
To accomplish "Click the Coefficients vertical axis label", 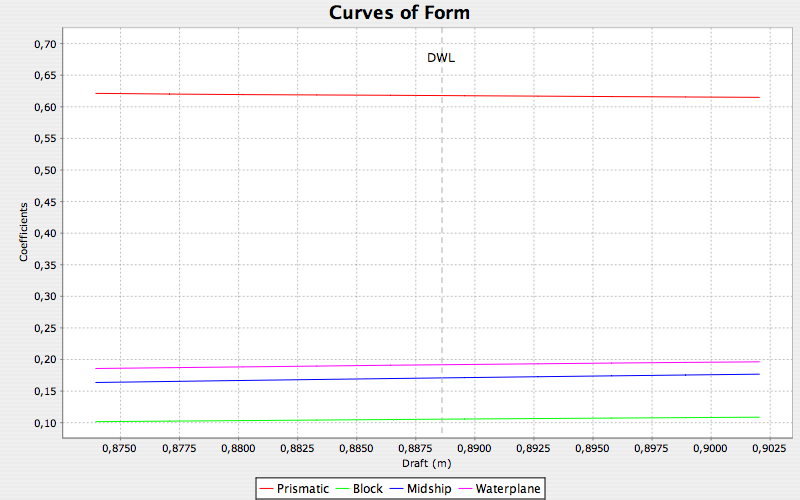I will [x=23, y=234].
